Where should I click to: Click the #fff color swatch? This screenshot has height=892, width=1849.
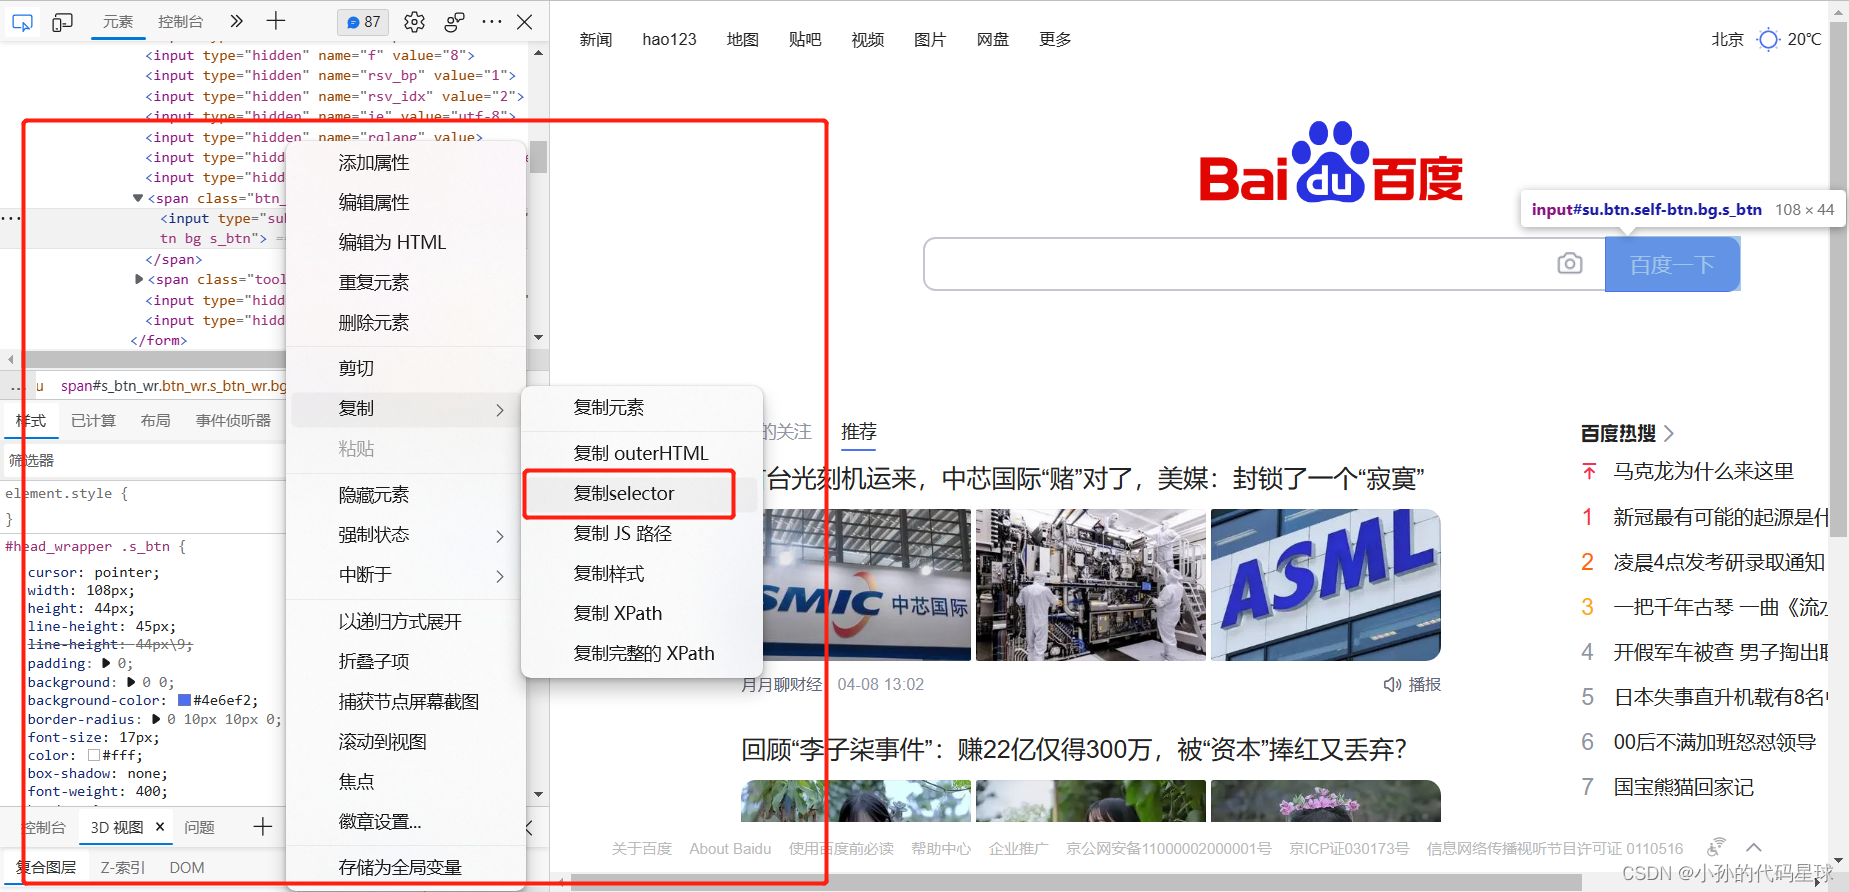[94, 755]
